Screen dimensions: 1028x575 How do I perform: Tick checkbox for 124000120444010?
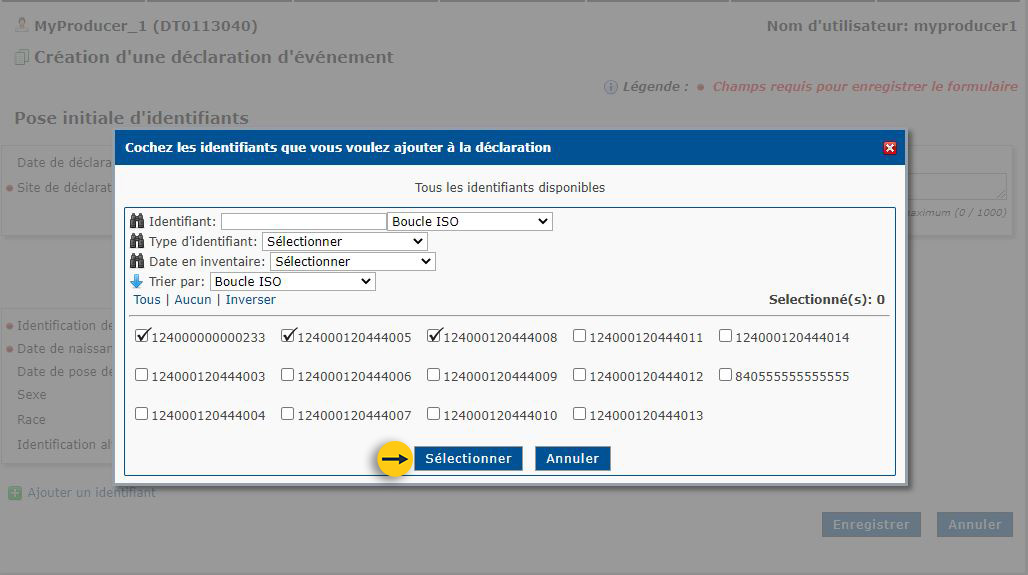tap(434, 413)
